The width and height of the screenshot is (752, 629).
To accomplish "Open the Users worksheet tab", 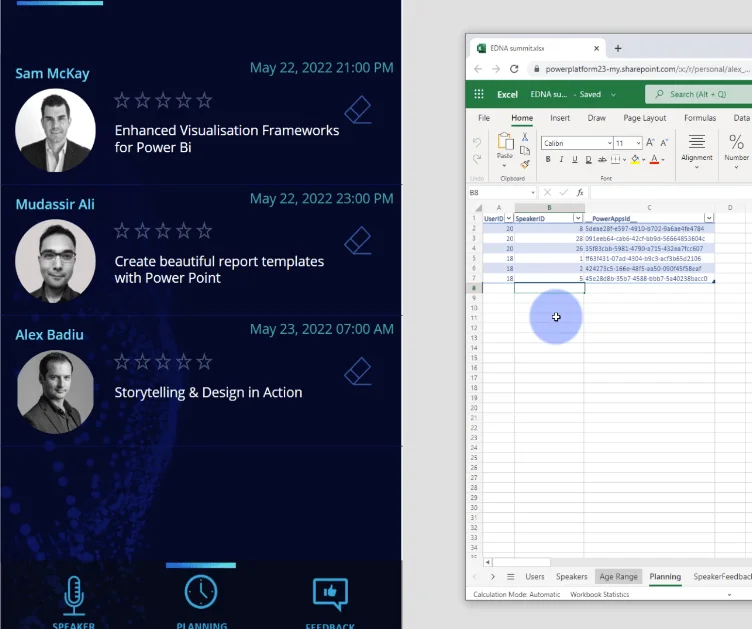I will 534,577.
